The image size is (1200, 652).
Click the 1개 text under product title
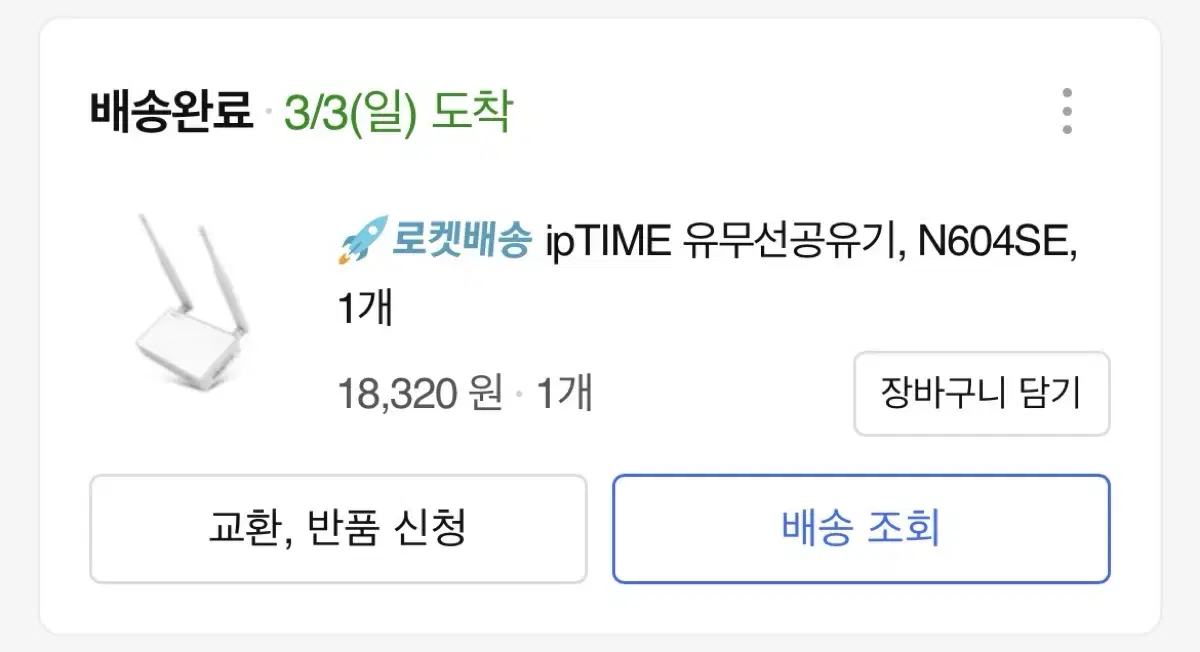pos(366,309)
